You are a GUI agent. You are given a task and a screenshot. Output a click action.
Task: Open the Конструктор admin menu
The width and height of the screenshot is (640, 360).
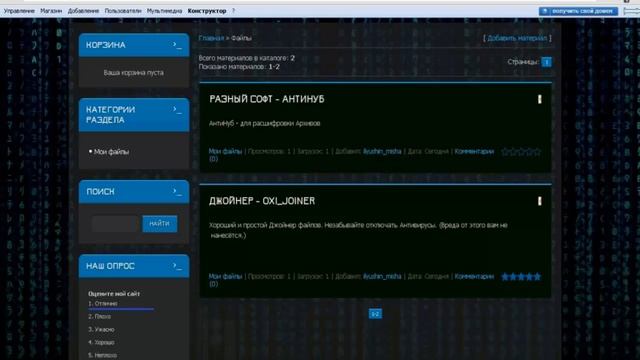(207, 11)
